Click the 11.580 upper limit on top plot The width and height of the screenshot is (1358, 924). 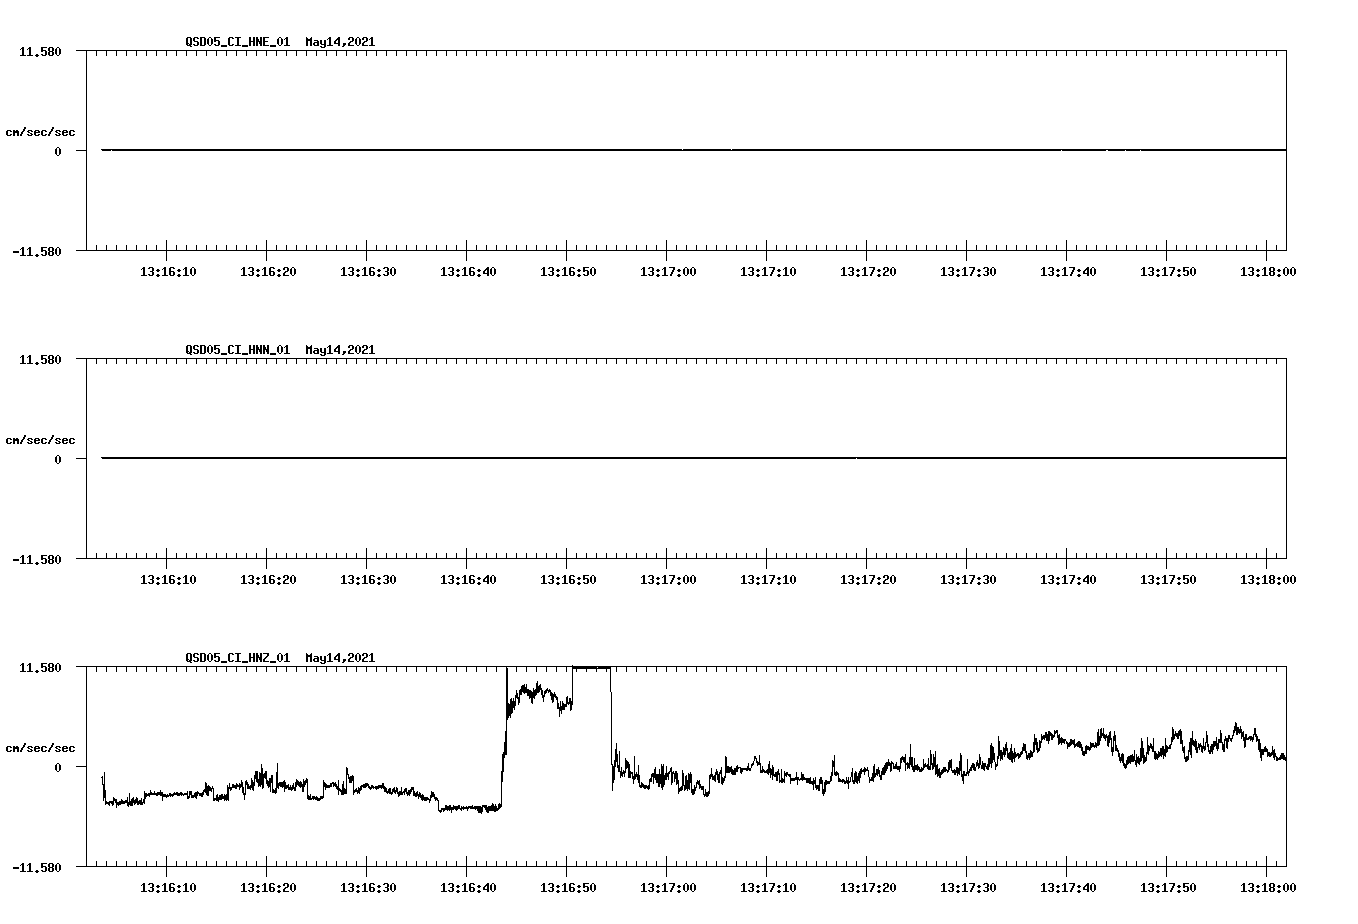42,51
